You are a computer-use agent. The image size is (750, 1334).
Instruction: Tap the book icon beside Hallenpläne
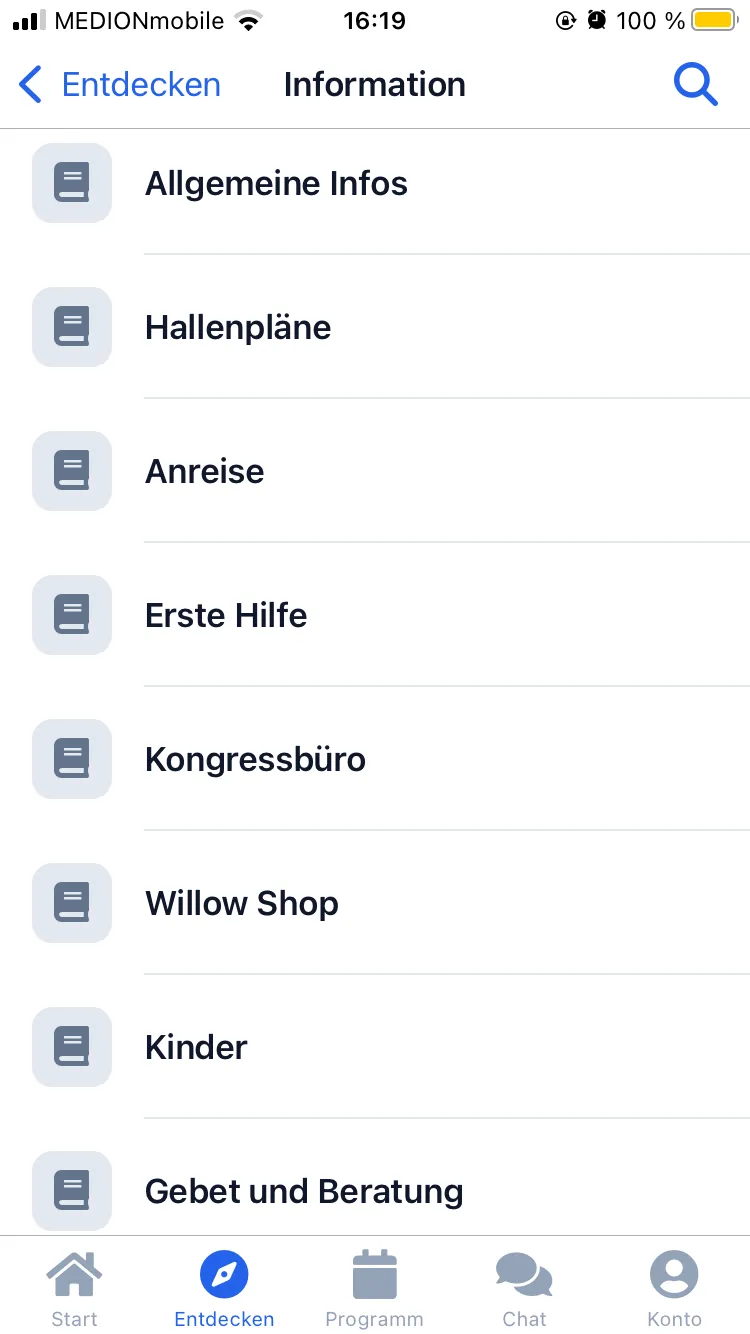pos(72,327)
